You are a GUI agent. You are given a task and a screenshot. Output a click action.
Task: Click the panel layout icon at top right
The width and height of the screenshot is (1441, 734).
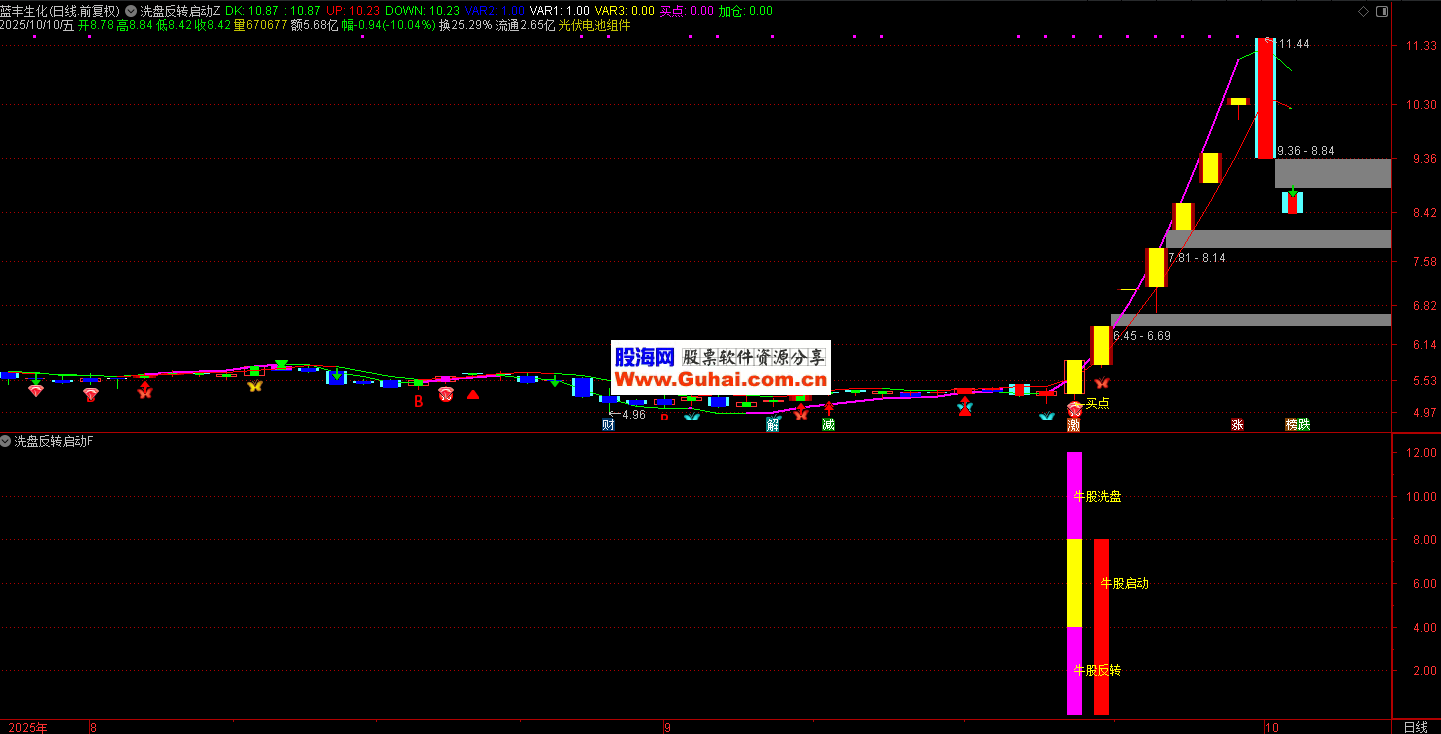point(1382,11)
